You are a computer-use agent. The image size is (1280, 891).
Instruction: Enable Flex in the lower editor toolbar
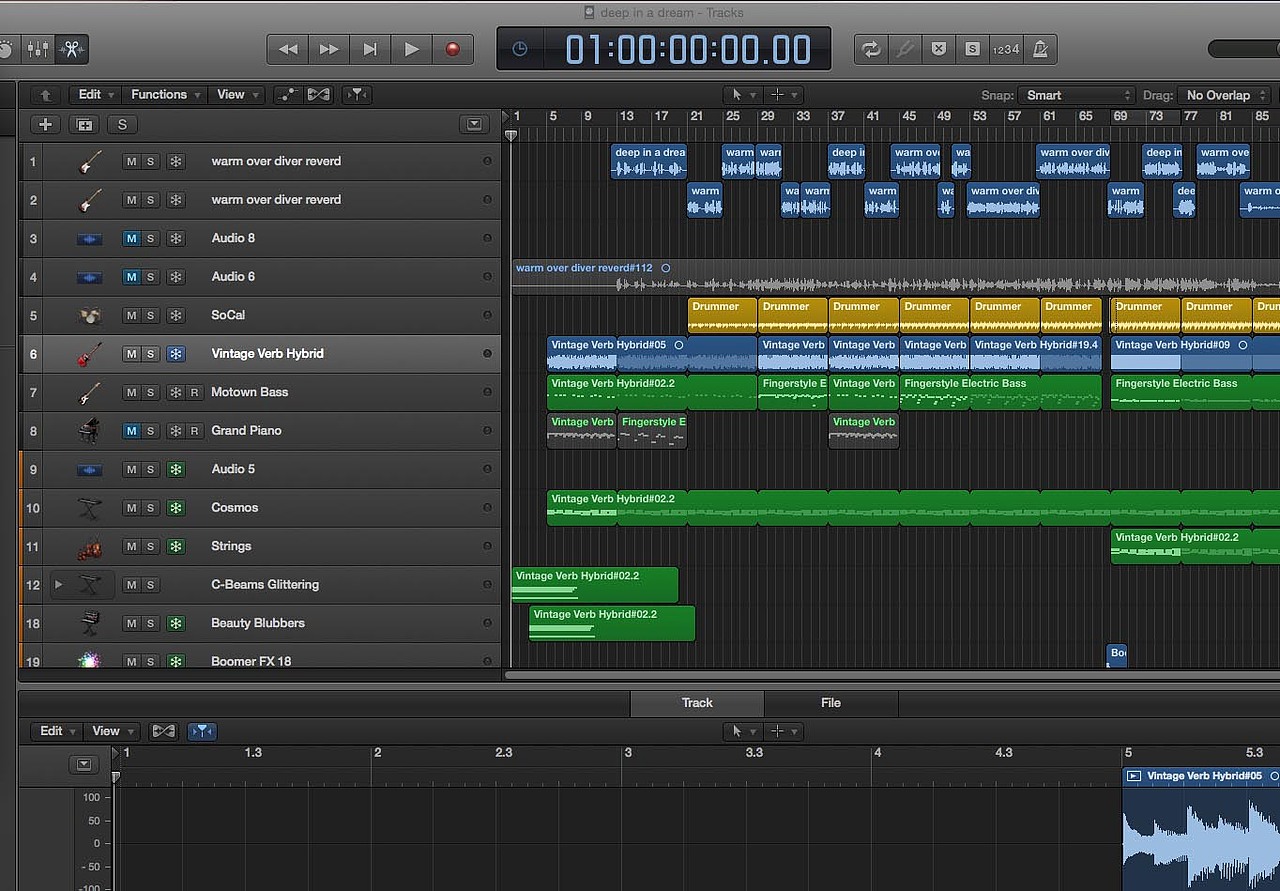tap(163, 731)
